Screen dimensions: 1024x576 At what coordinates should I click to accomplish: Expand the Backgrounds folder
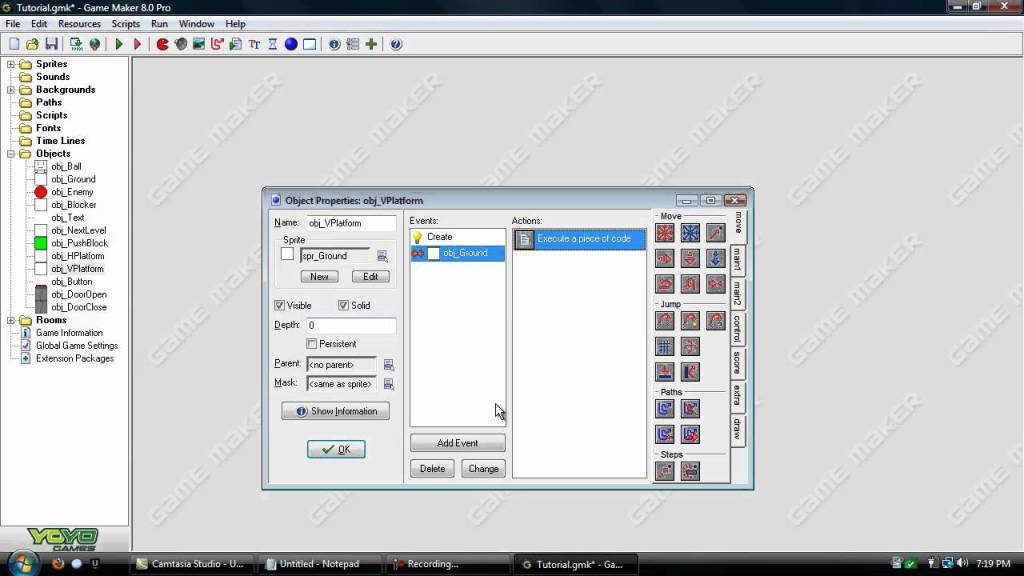11,89
